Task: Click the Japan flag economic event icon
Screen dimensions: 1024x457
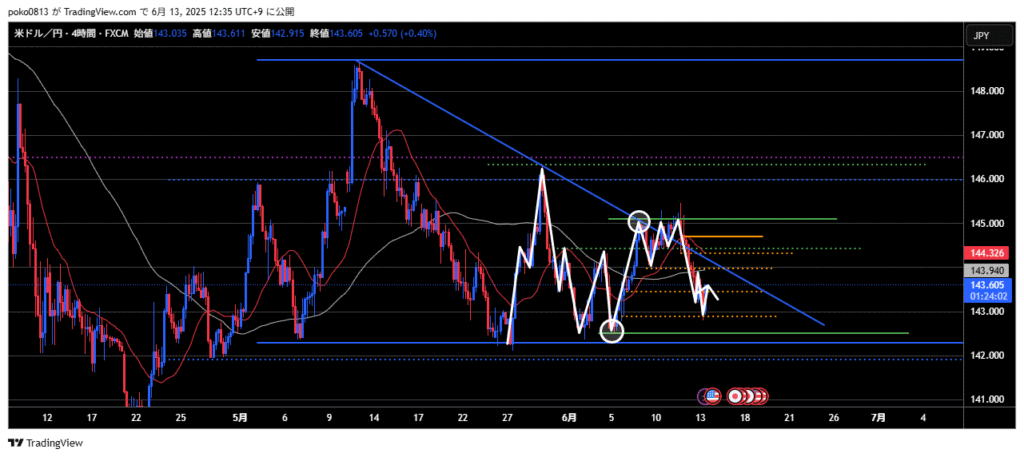Action: [737, 396]
